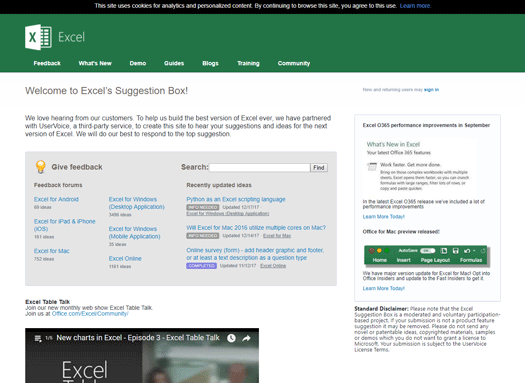Open the Mac multiple cores idea
This screenshot has width=525, height=383.
(256, 228)
